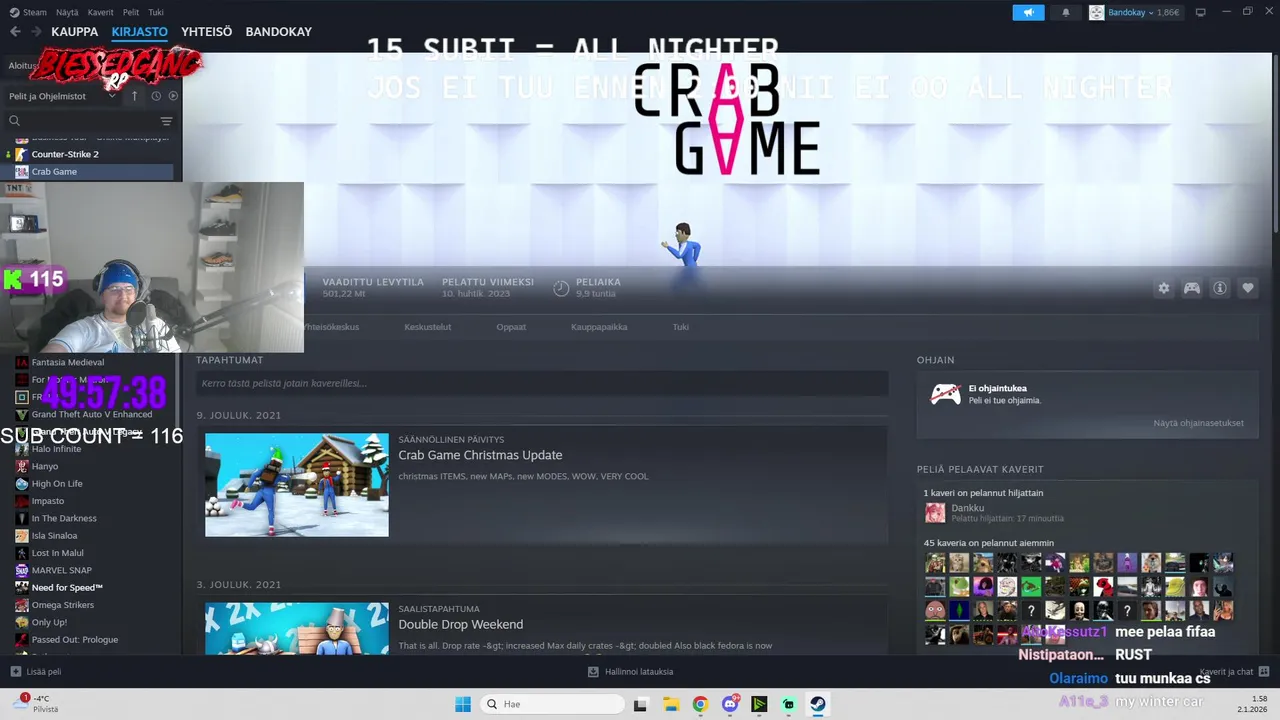Go forward with the right arrow

click(35, 32)
